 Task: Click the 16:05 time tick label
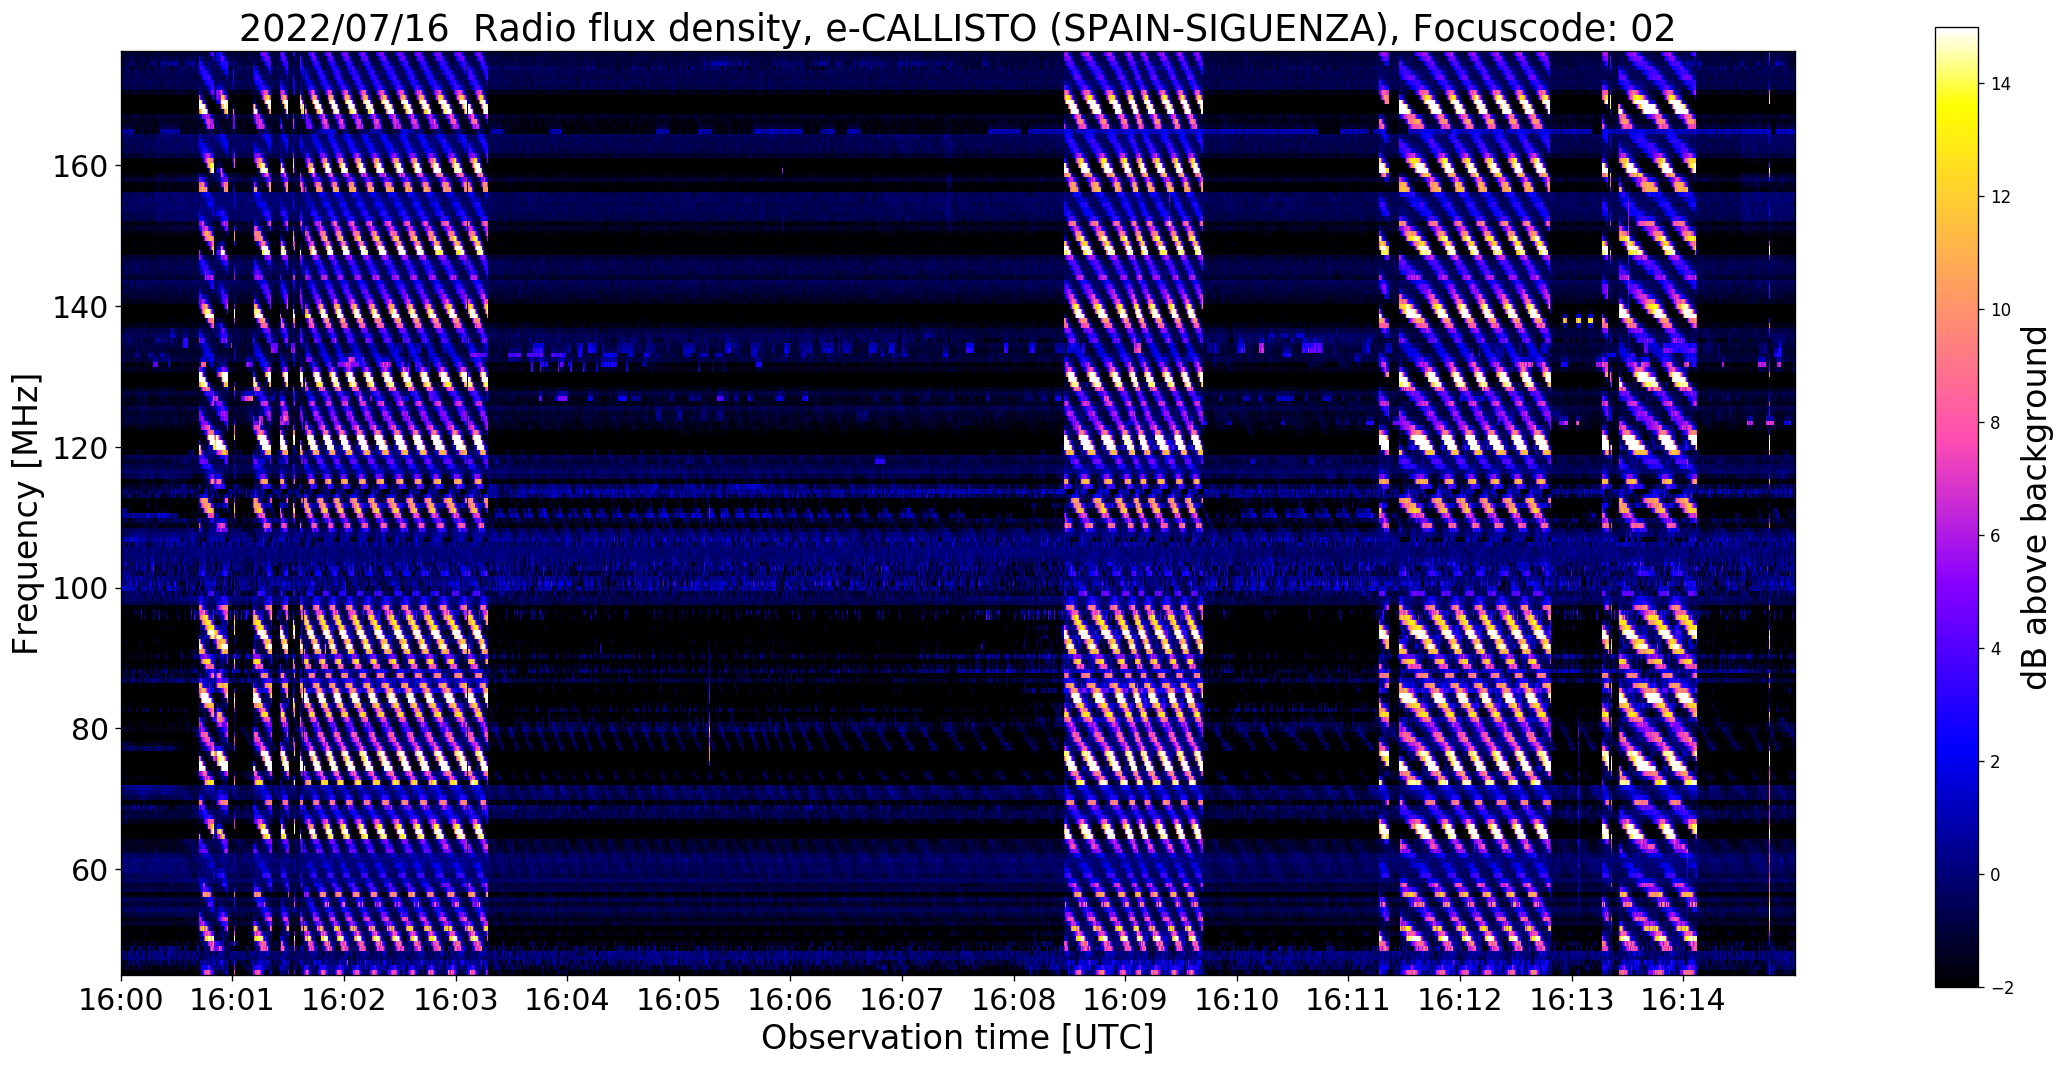[679, 998]
